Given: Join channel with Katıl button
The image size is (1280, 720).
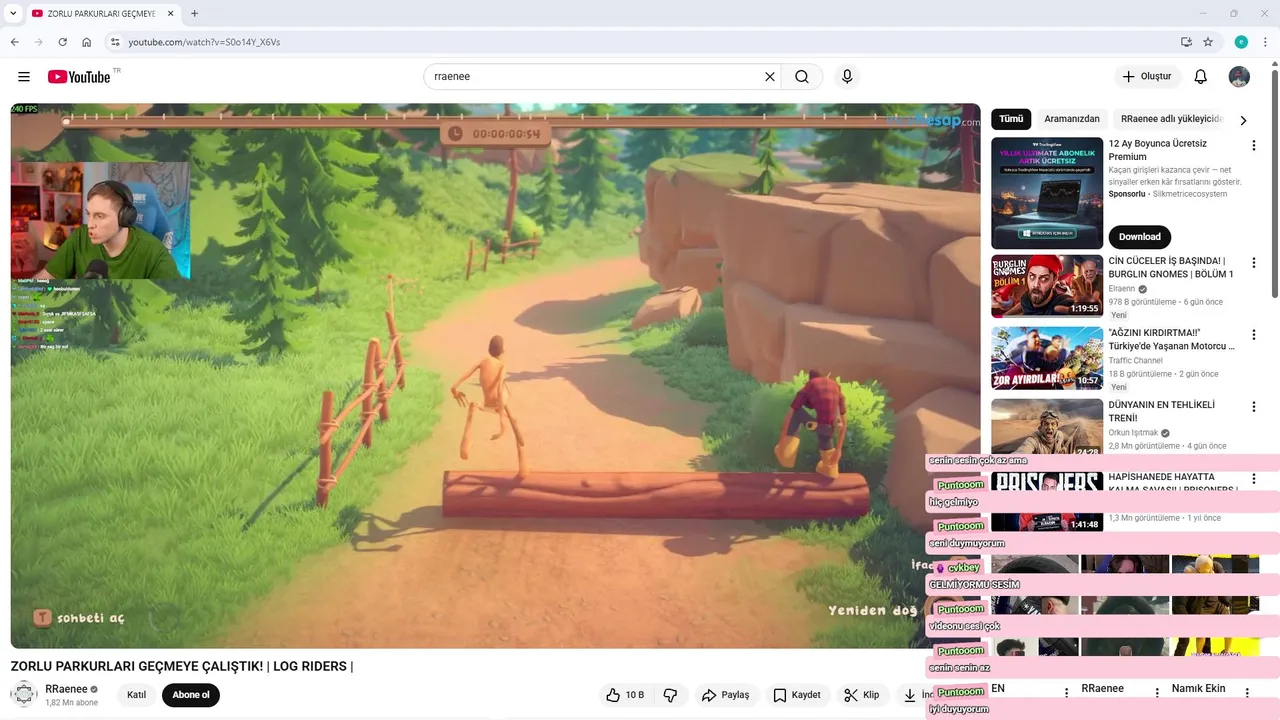Looking at the screenshot, I should pyautogui.click(x=136, y=695).
